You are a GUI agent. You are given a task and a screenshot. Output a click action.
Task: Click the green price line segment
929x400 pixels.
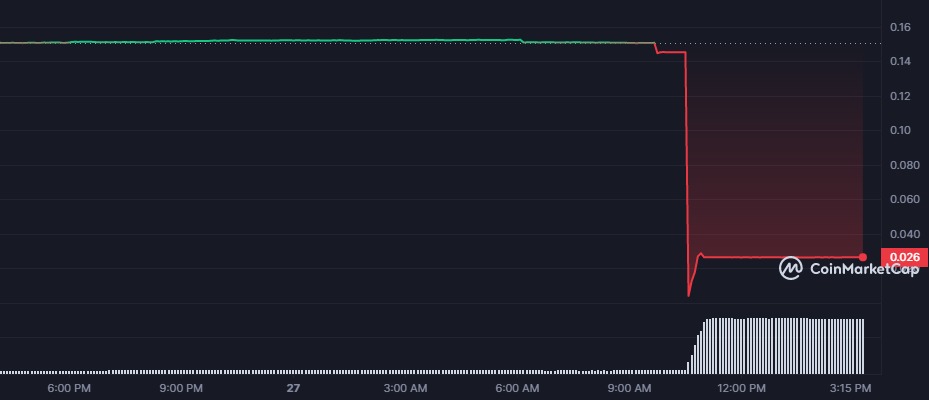pyautogui.click(x=300, y=41)
